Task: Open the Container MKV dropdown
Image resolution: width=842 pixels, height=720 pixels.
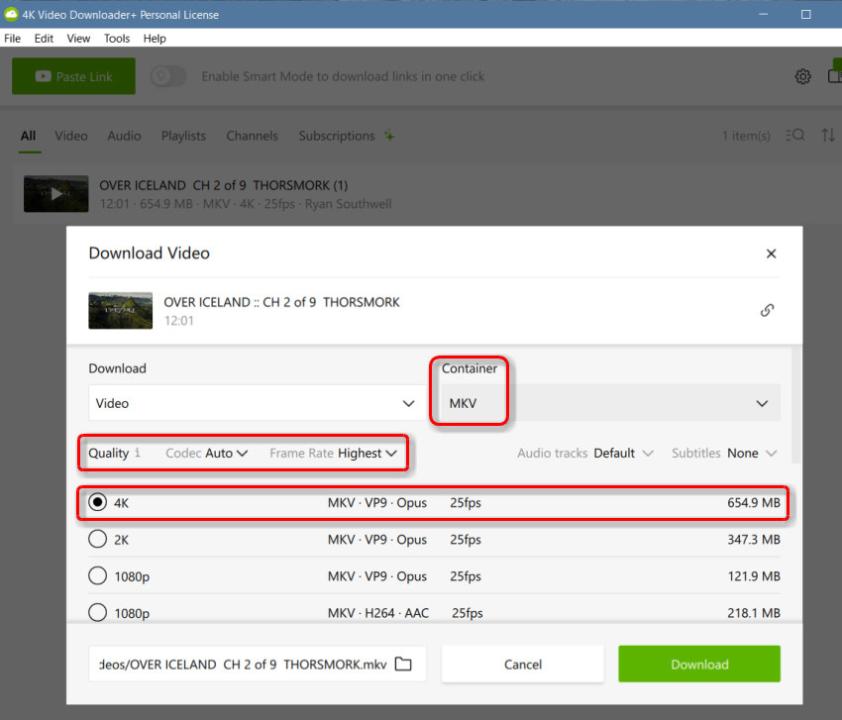Action: [x=608, y=403]
